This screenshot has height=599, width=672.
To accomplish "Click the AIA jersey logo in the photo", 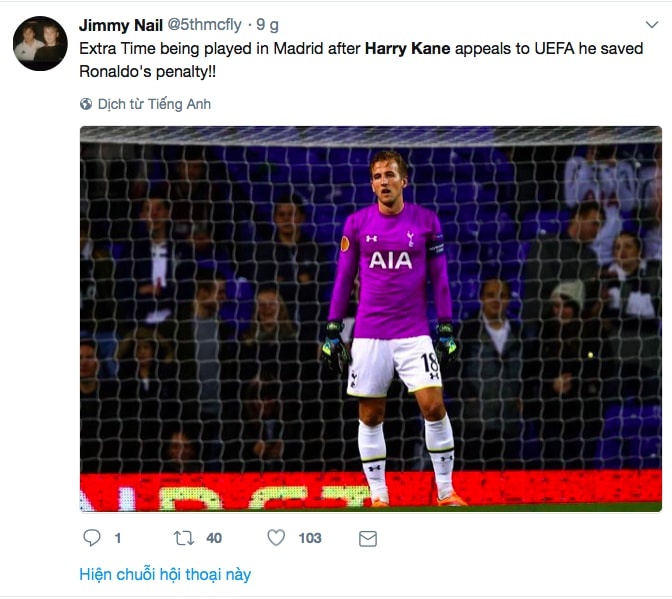I will click(390, 260).
